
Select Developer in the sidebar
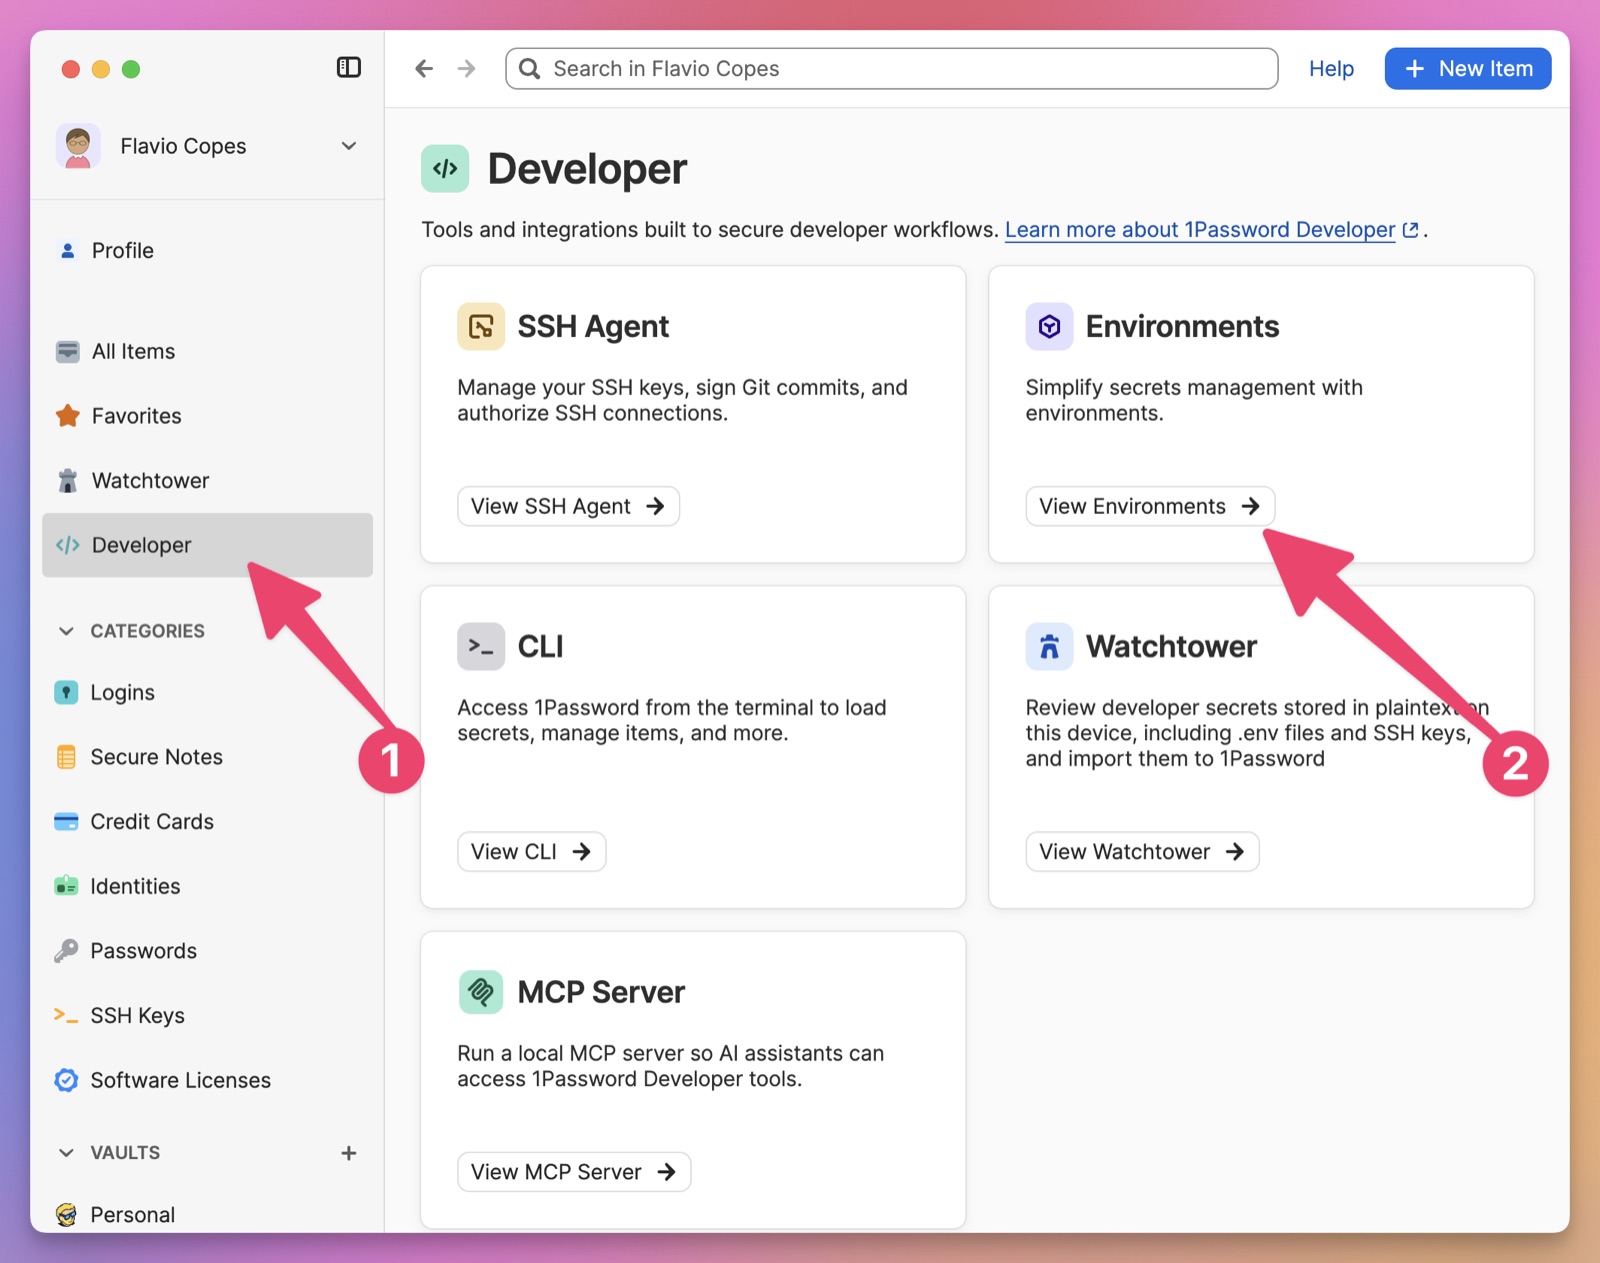tap(207, 545)
